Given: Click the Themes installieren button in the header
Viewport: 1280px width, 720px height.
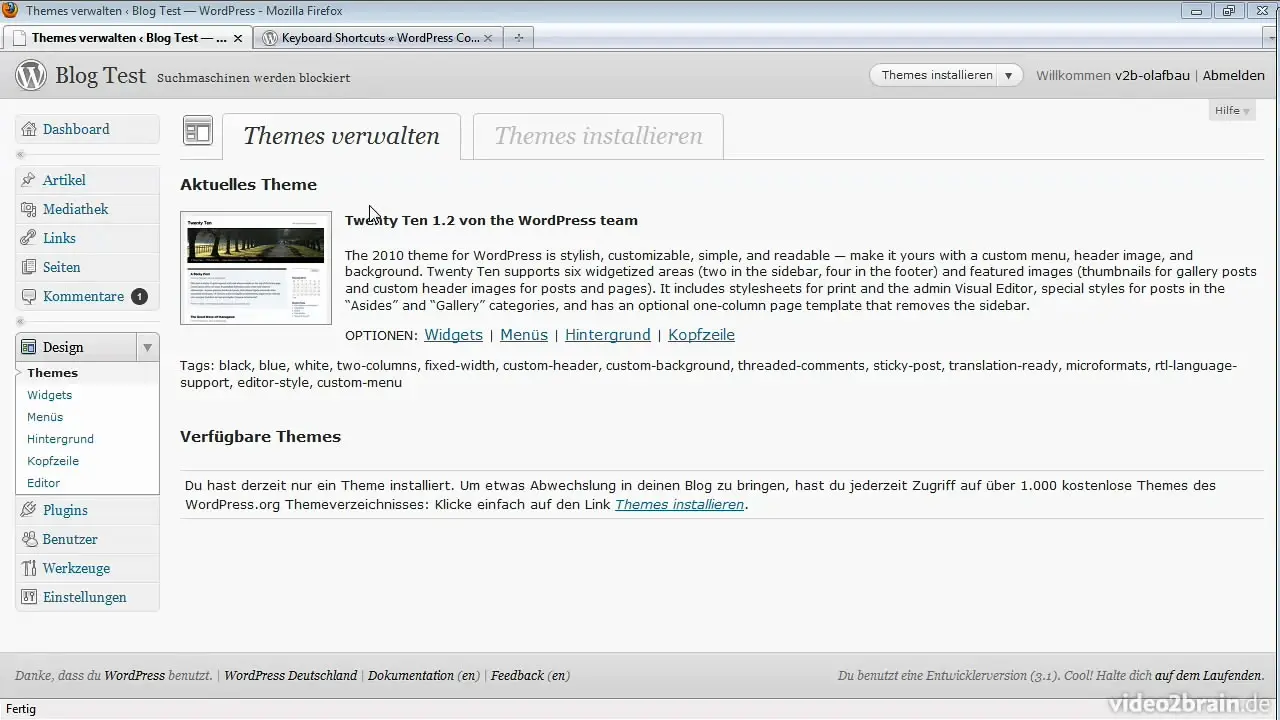Looking at the screenshot, I should coord(937,75).
